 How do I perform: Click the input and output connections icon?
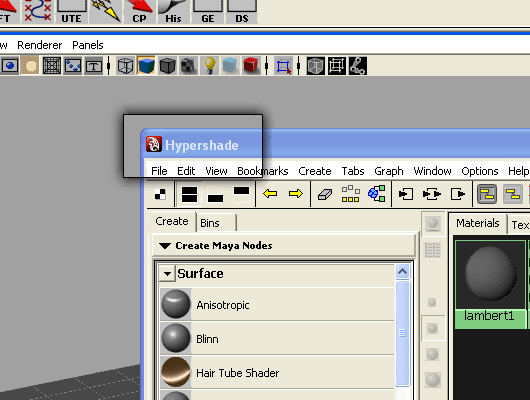432,194
